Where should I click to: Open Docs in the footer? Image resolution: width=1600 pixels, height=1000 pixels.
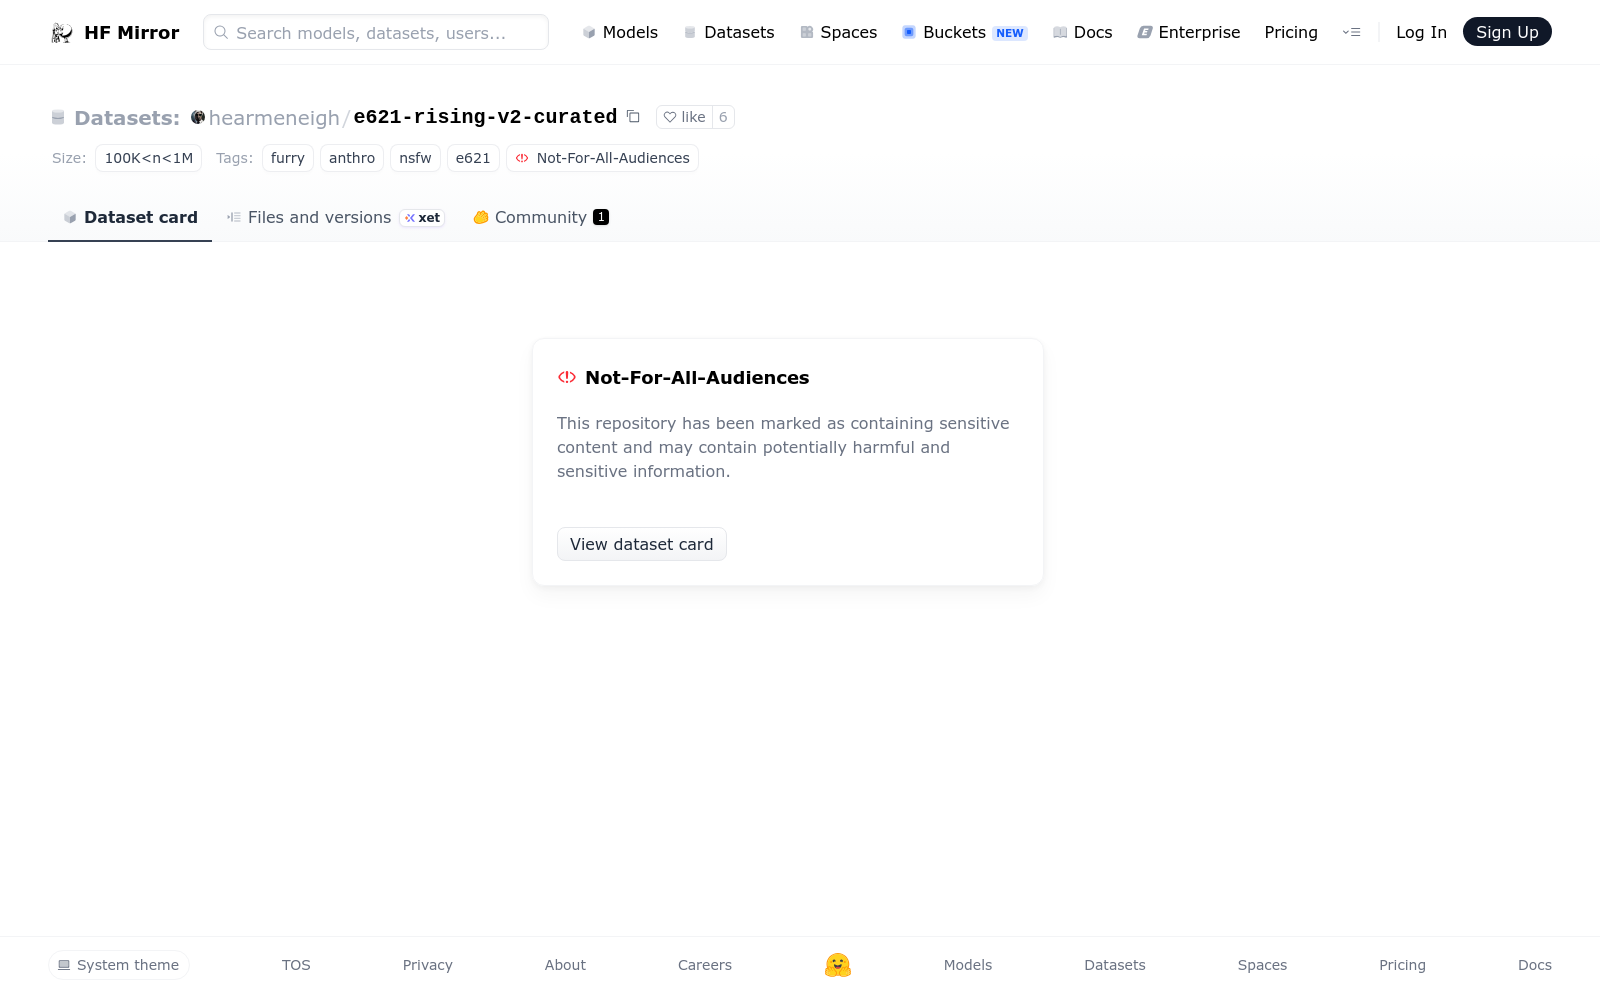pyautogui.click(x=1535, y=965)
